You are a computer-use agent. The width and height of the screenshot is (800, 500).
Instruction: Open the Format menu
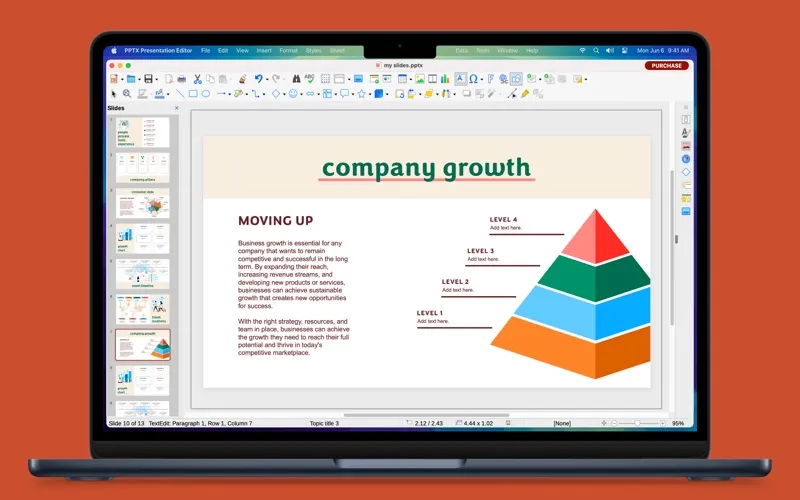tap(288, 51)
